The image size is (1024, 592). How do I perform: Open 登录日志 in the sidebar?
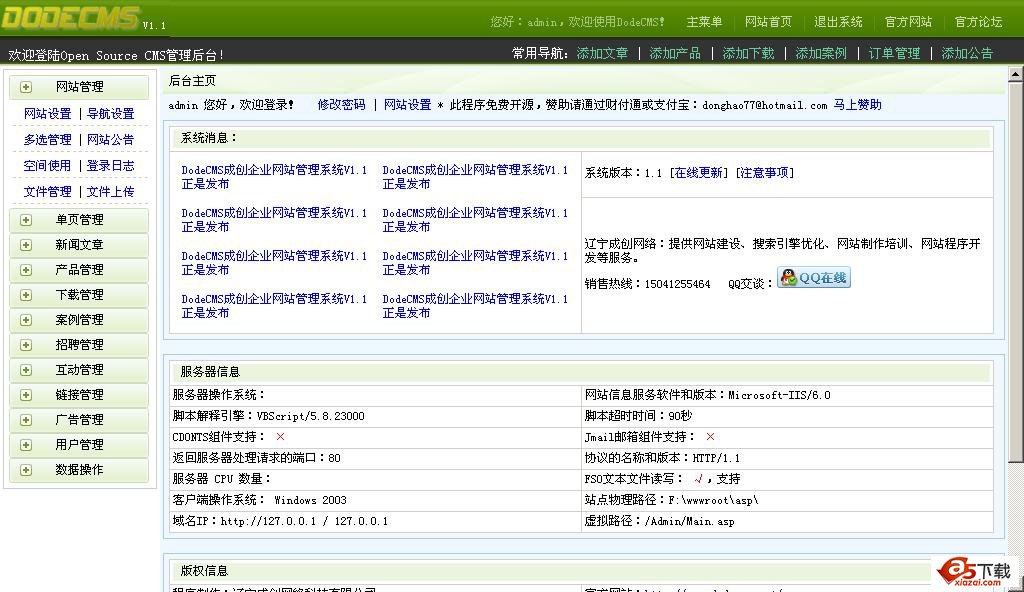[110, 166]
